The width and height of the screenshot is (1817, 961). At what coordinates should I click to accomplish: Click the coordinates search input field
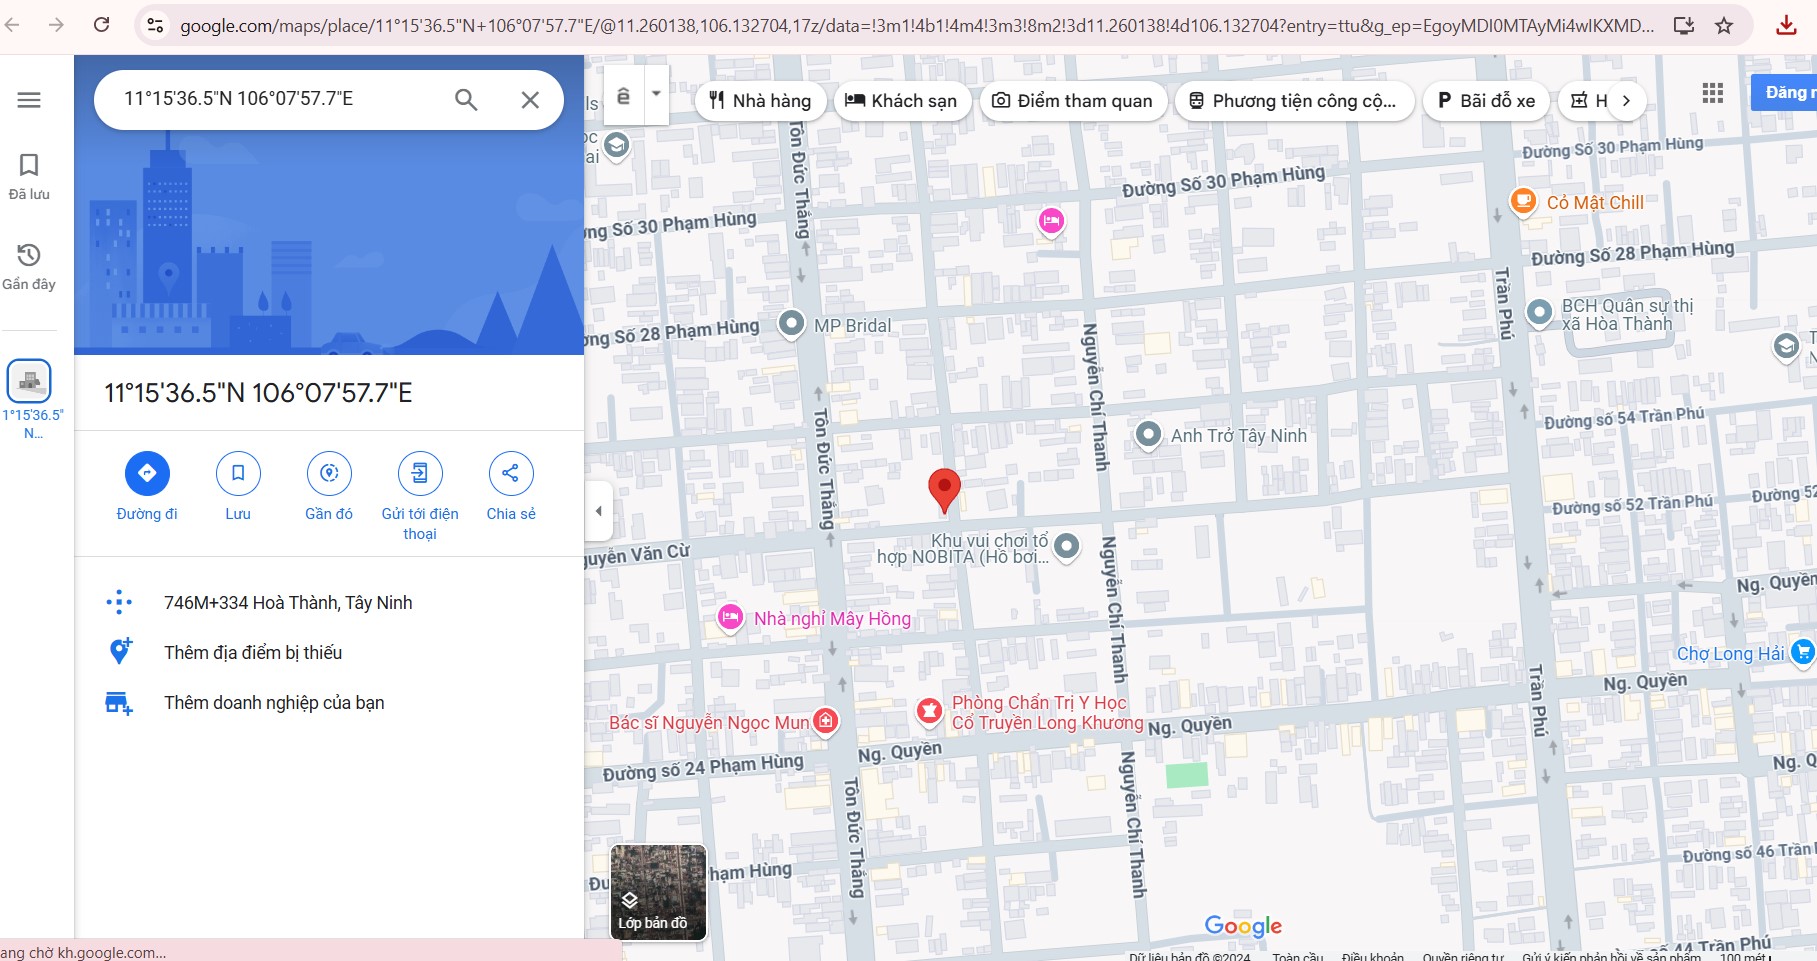(280, 99)
